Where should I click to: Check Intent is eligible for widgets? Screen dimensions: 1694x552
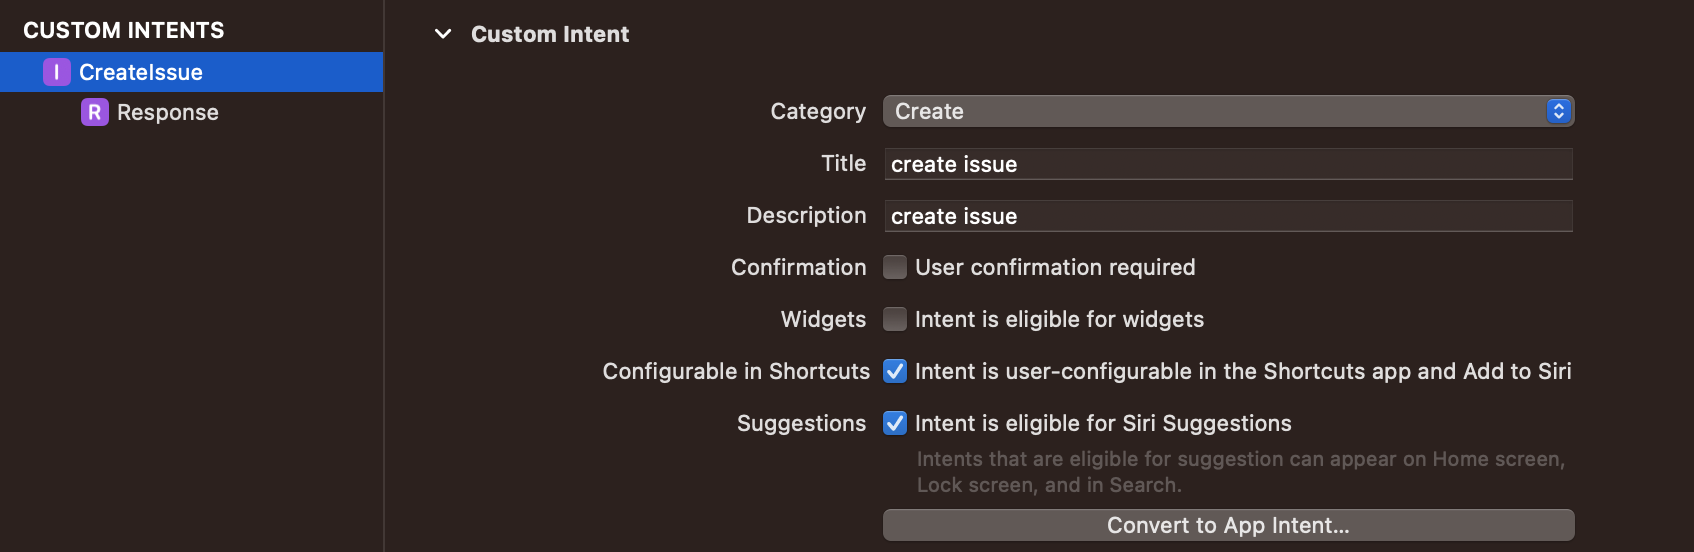click(895, 319)
